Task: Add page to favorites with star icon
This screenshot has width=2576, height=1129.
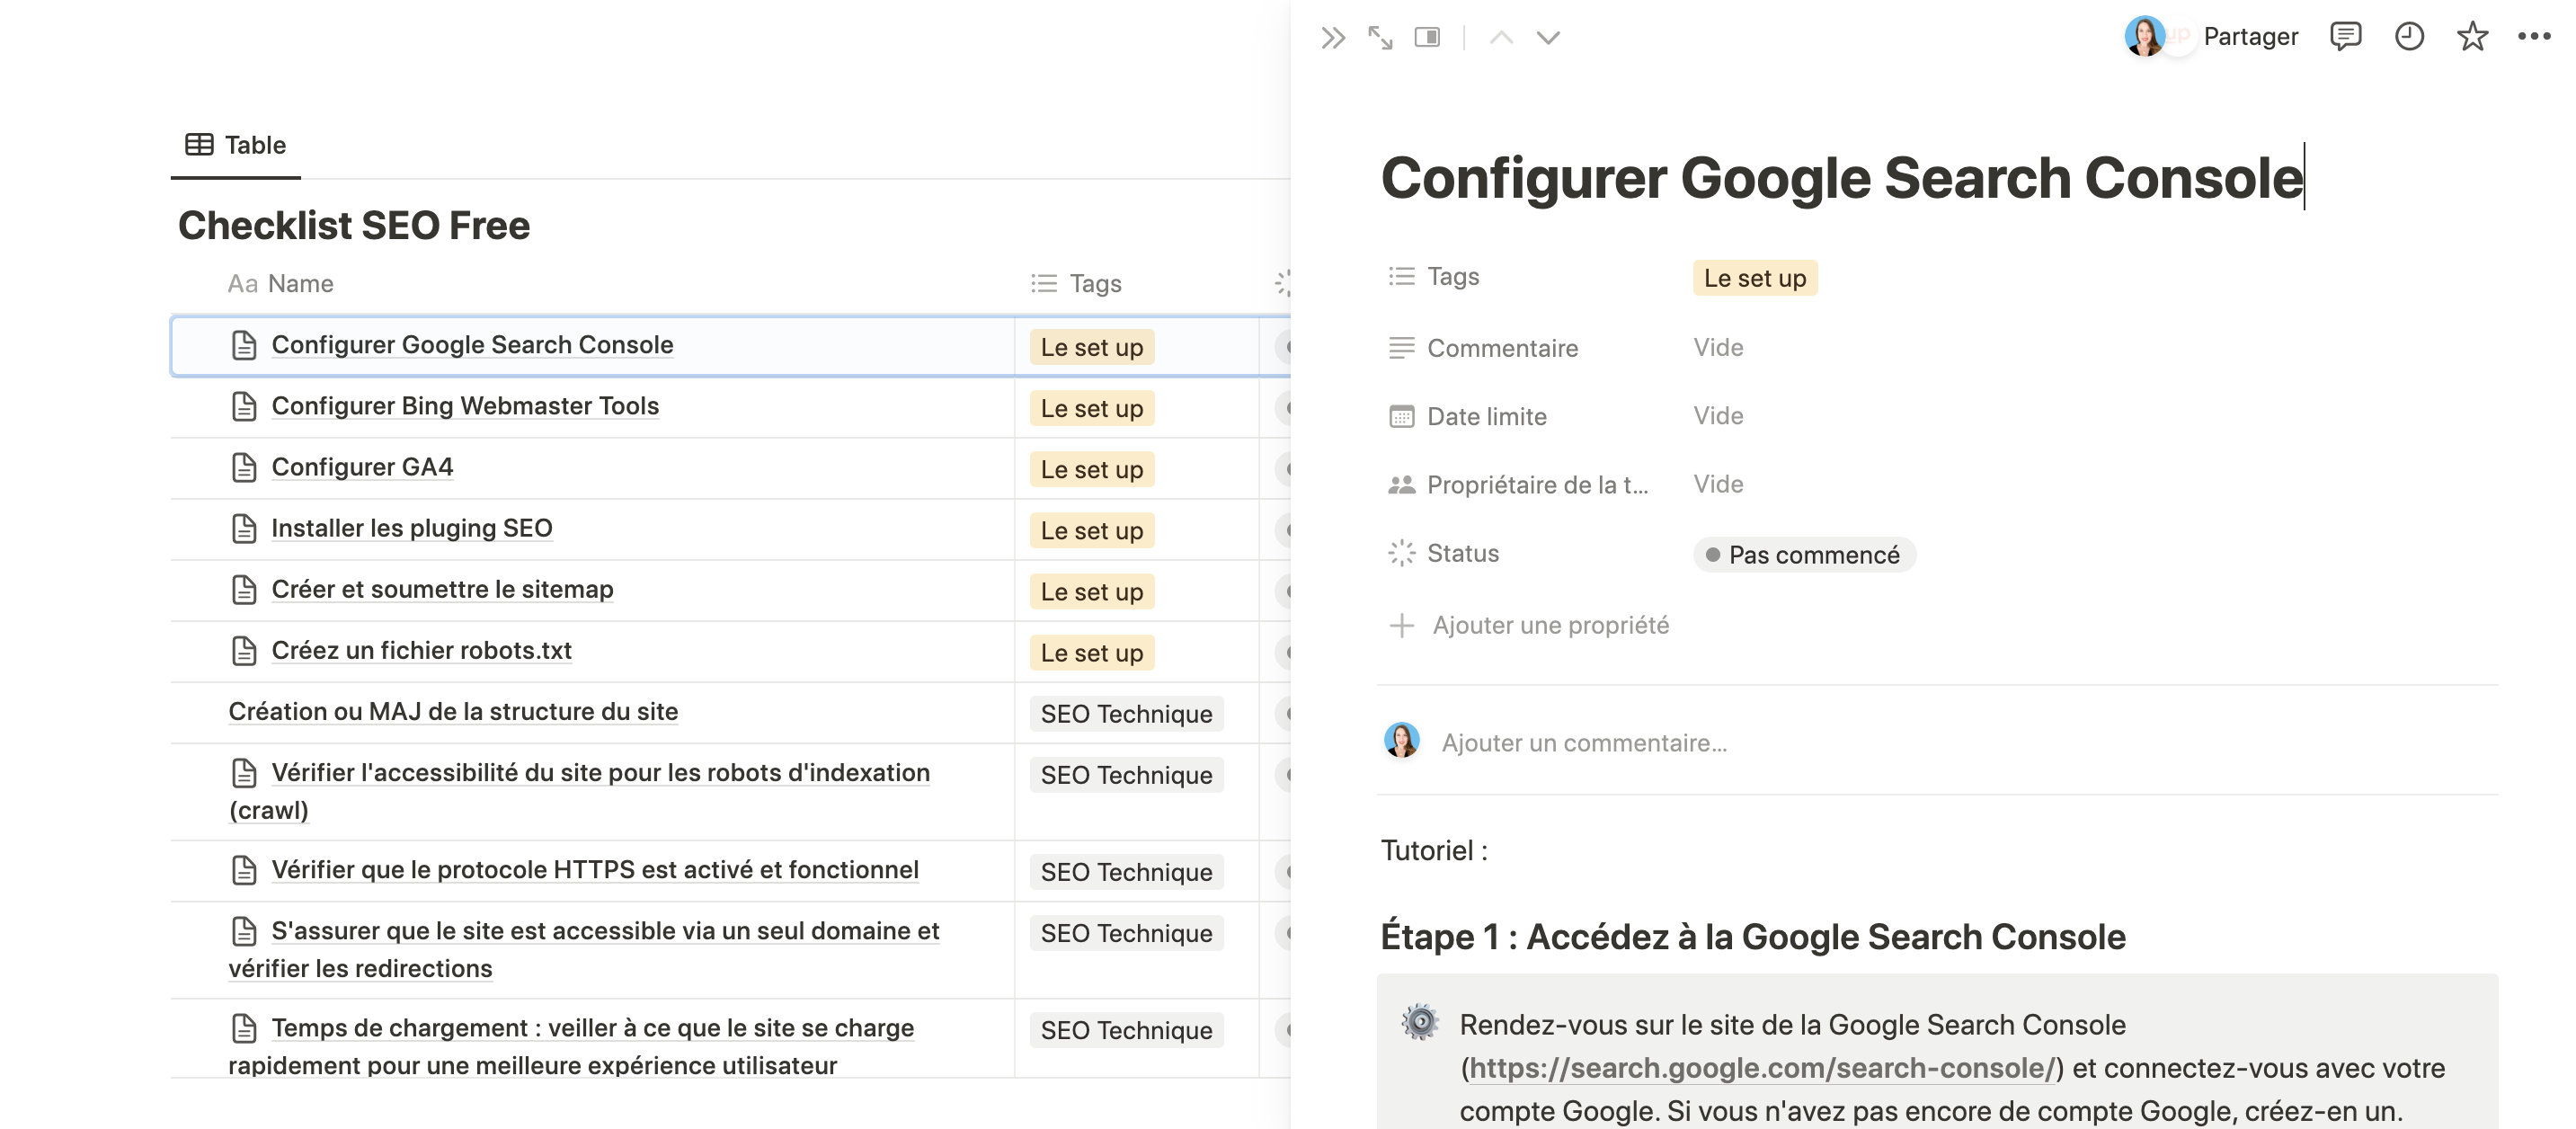Action: pos(2472,37)
